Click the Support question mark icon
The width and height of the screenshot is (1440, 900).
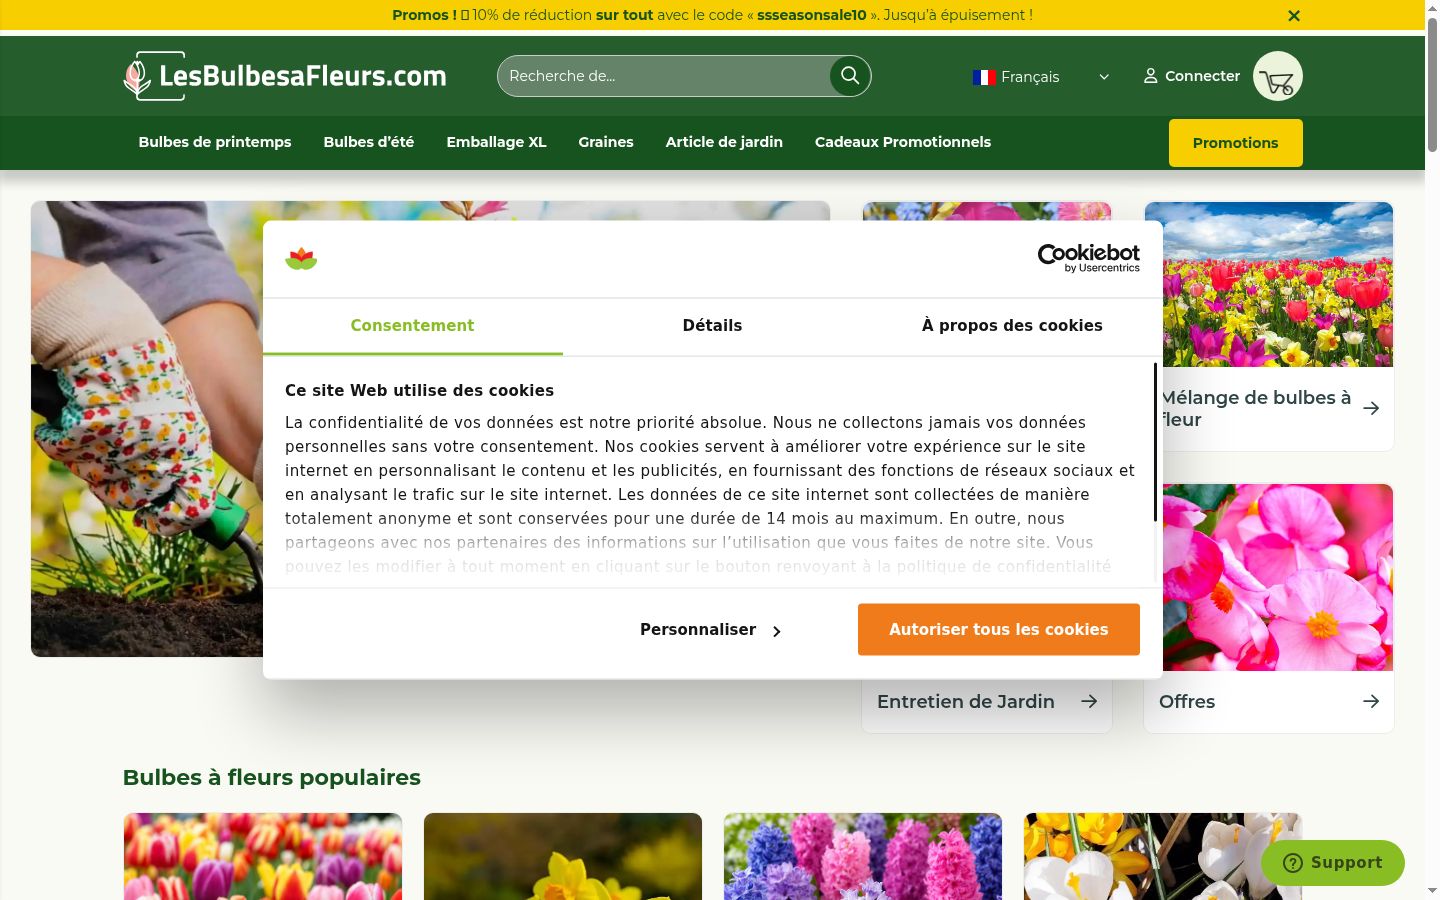(x=1292, y=863)
